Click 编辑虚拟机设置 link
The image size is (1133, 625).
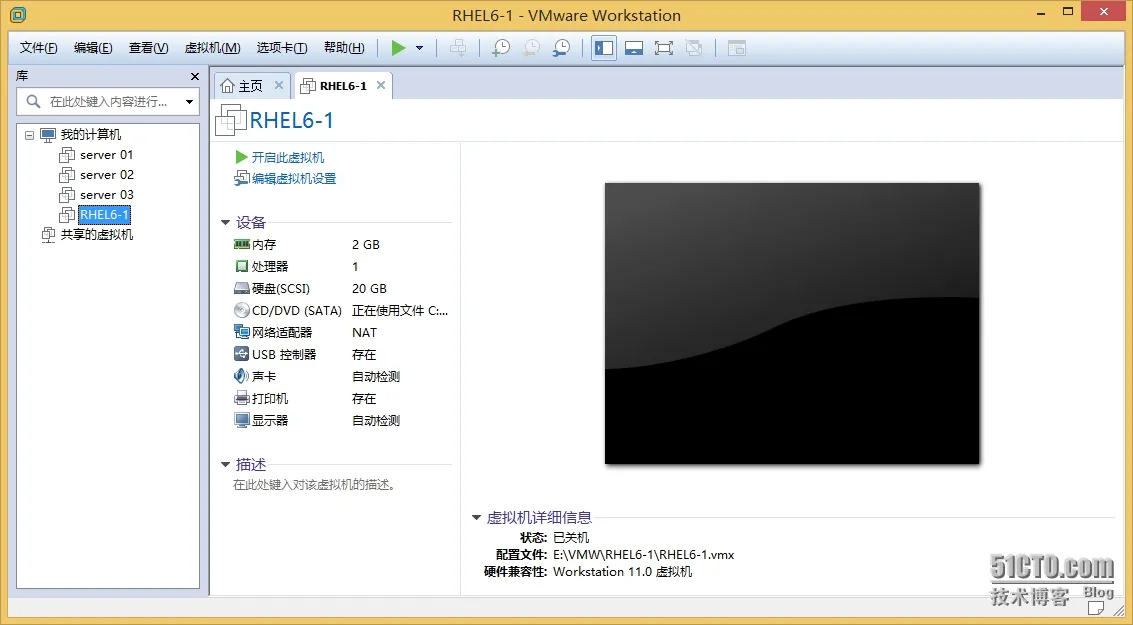pyautogui.click(x=293, y=178)
